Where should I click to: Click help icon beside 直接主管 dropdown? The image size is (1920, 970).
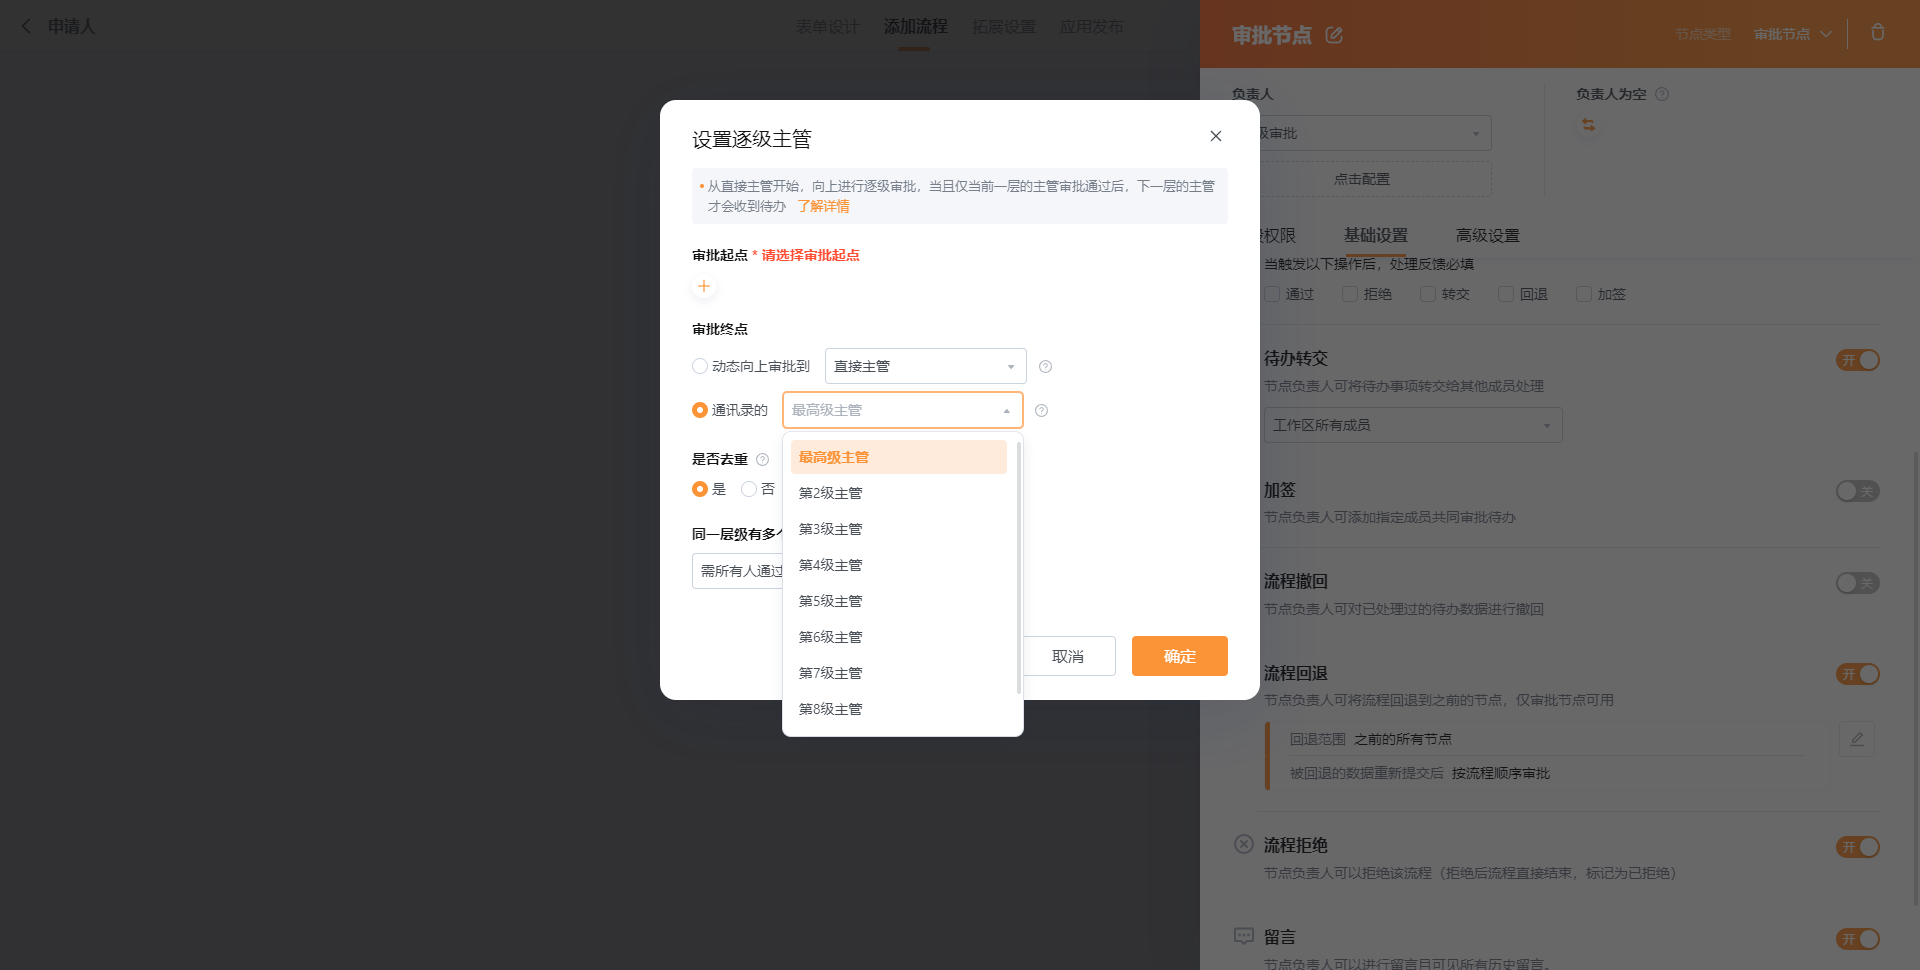(1046, 366)
